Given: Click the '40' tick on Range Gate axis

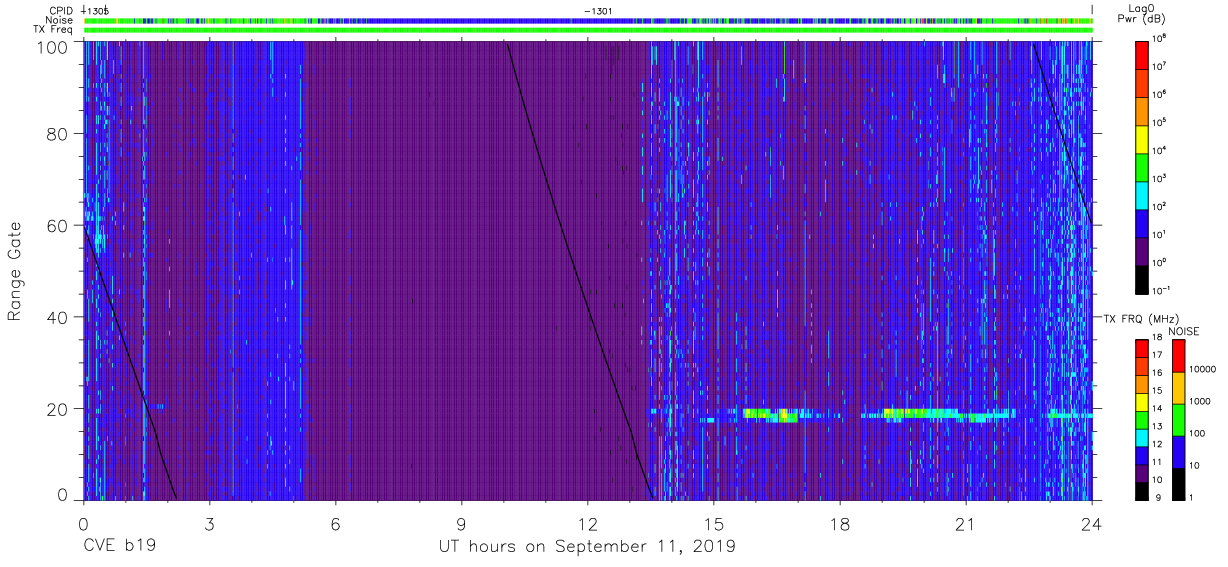Looking at the screenshot, I should (58, 317).
